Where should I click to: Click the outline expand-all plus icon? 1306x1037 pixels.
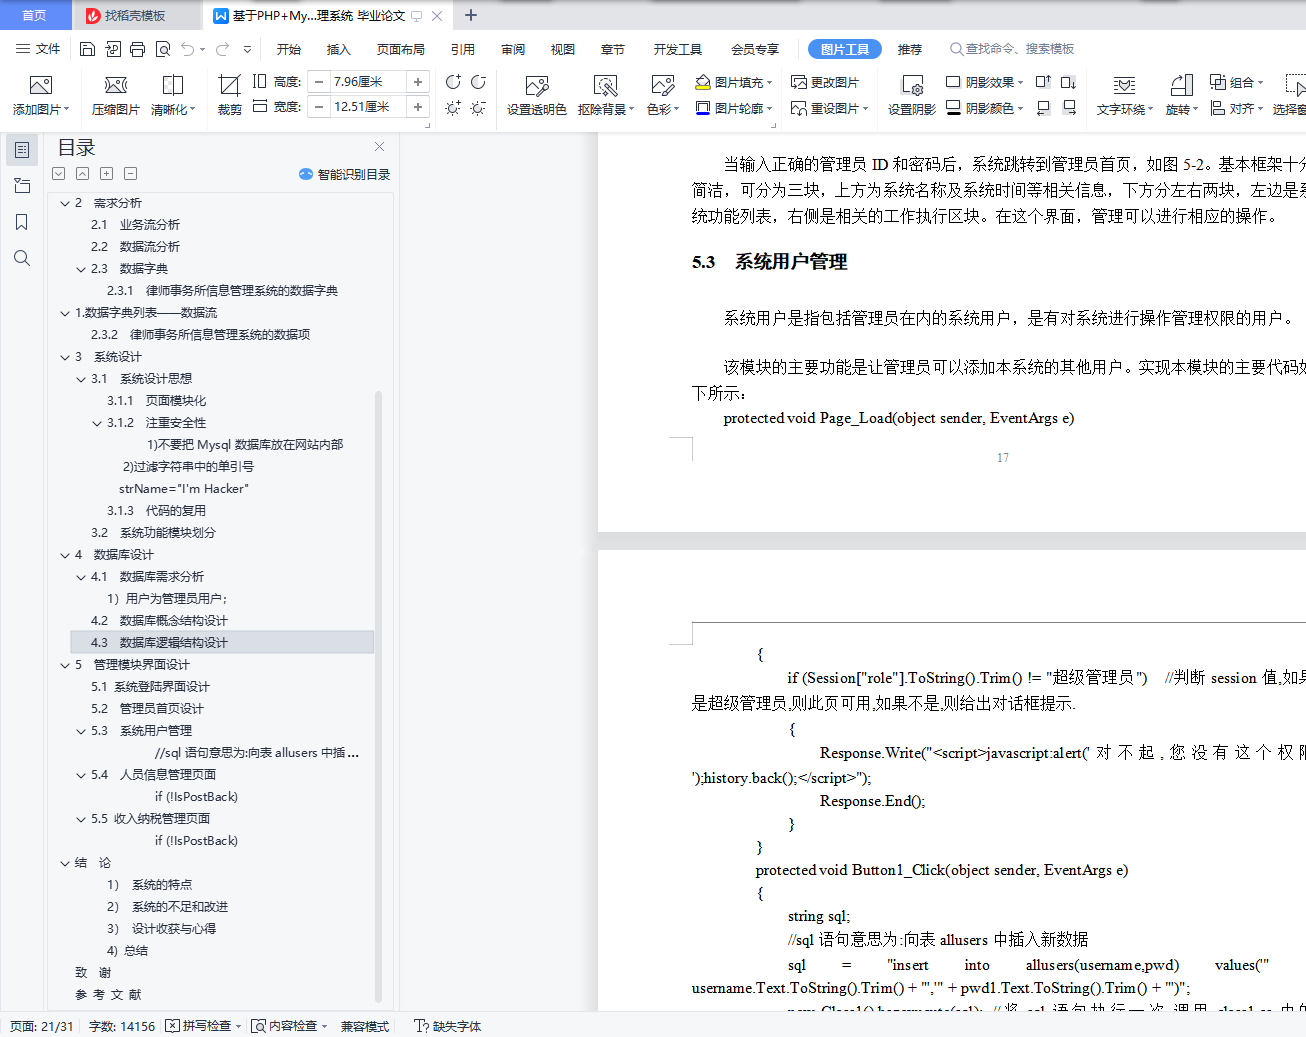107,174
